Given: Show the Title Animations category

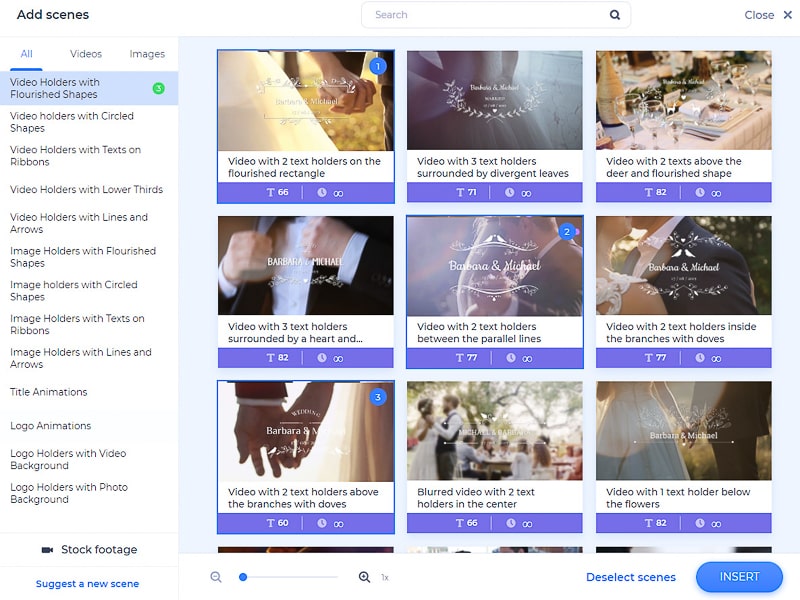Looking at the screenshot, I should tap(89, 392).
